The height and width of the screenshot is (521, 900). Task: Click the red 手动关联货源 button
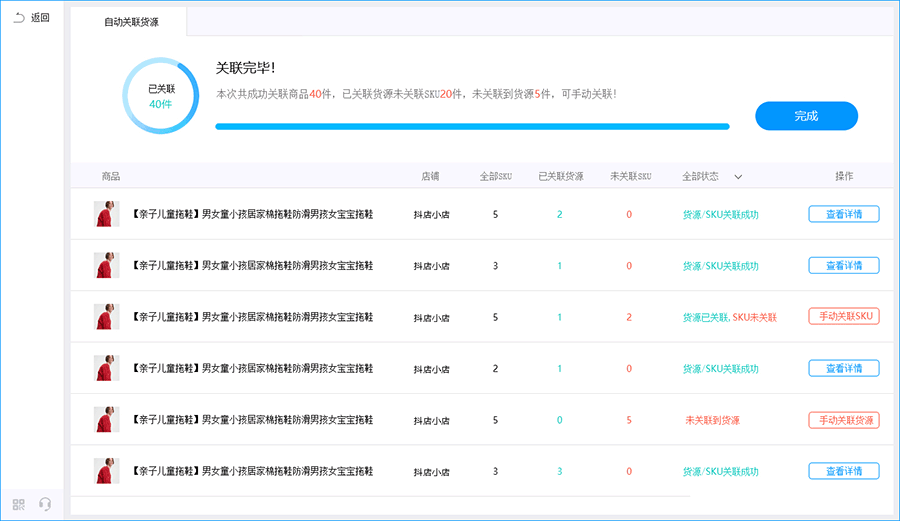click(x=843, y=420)
